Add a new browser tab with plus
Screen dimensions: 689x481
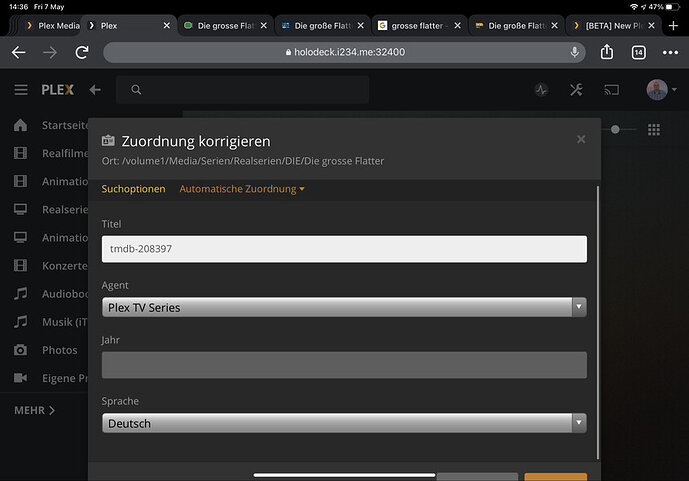click(673, 26)
